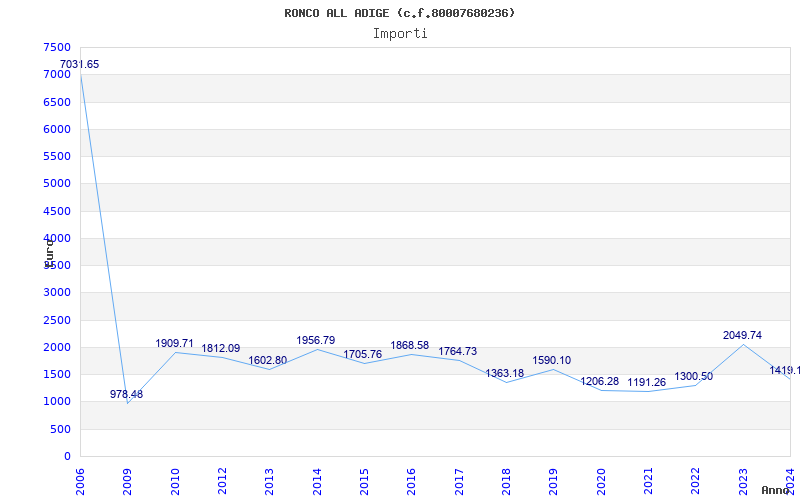Select the 2016 year on x-axis
The width and height of the screenshot is (800, 500).
pyautogui.click(x=411, y=481)
